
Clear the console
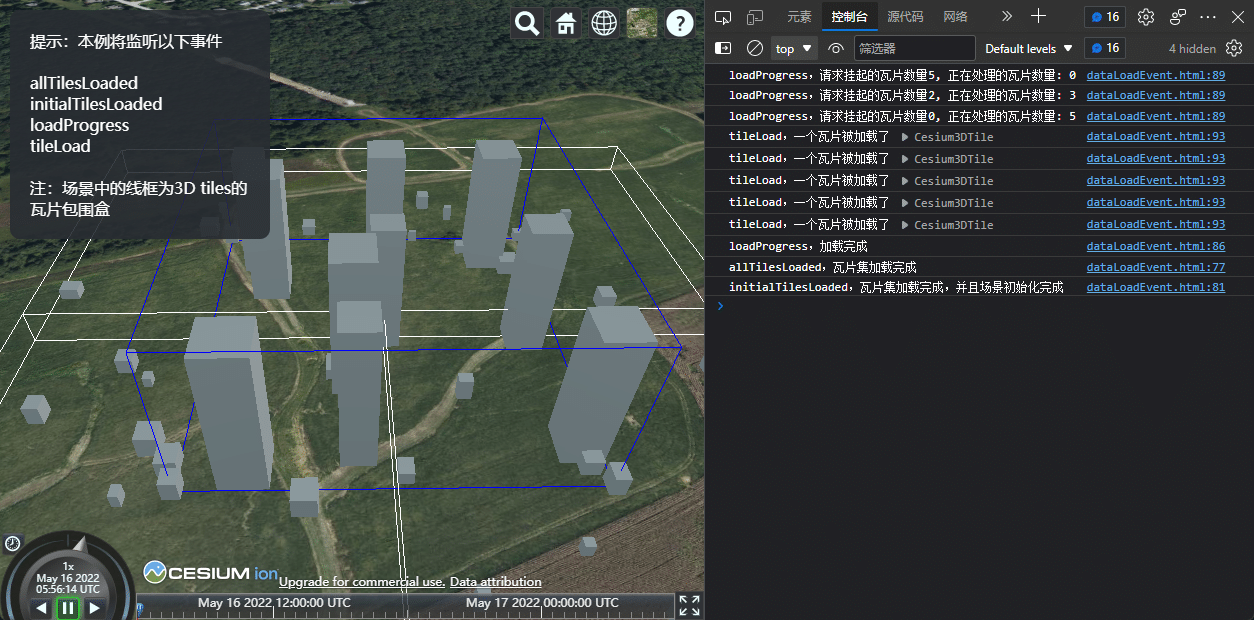(755, 48)
